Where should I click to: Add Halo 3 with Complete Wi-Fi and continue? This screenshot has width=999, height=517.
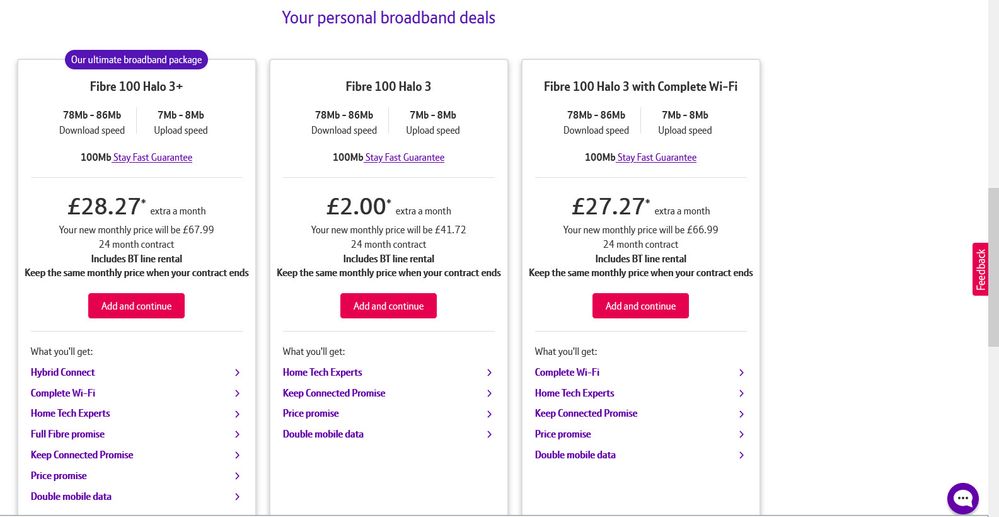click(x=640, y=306)
